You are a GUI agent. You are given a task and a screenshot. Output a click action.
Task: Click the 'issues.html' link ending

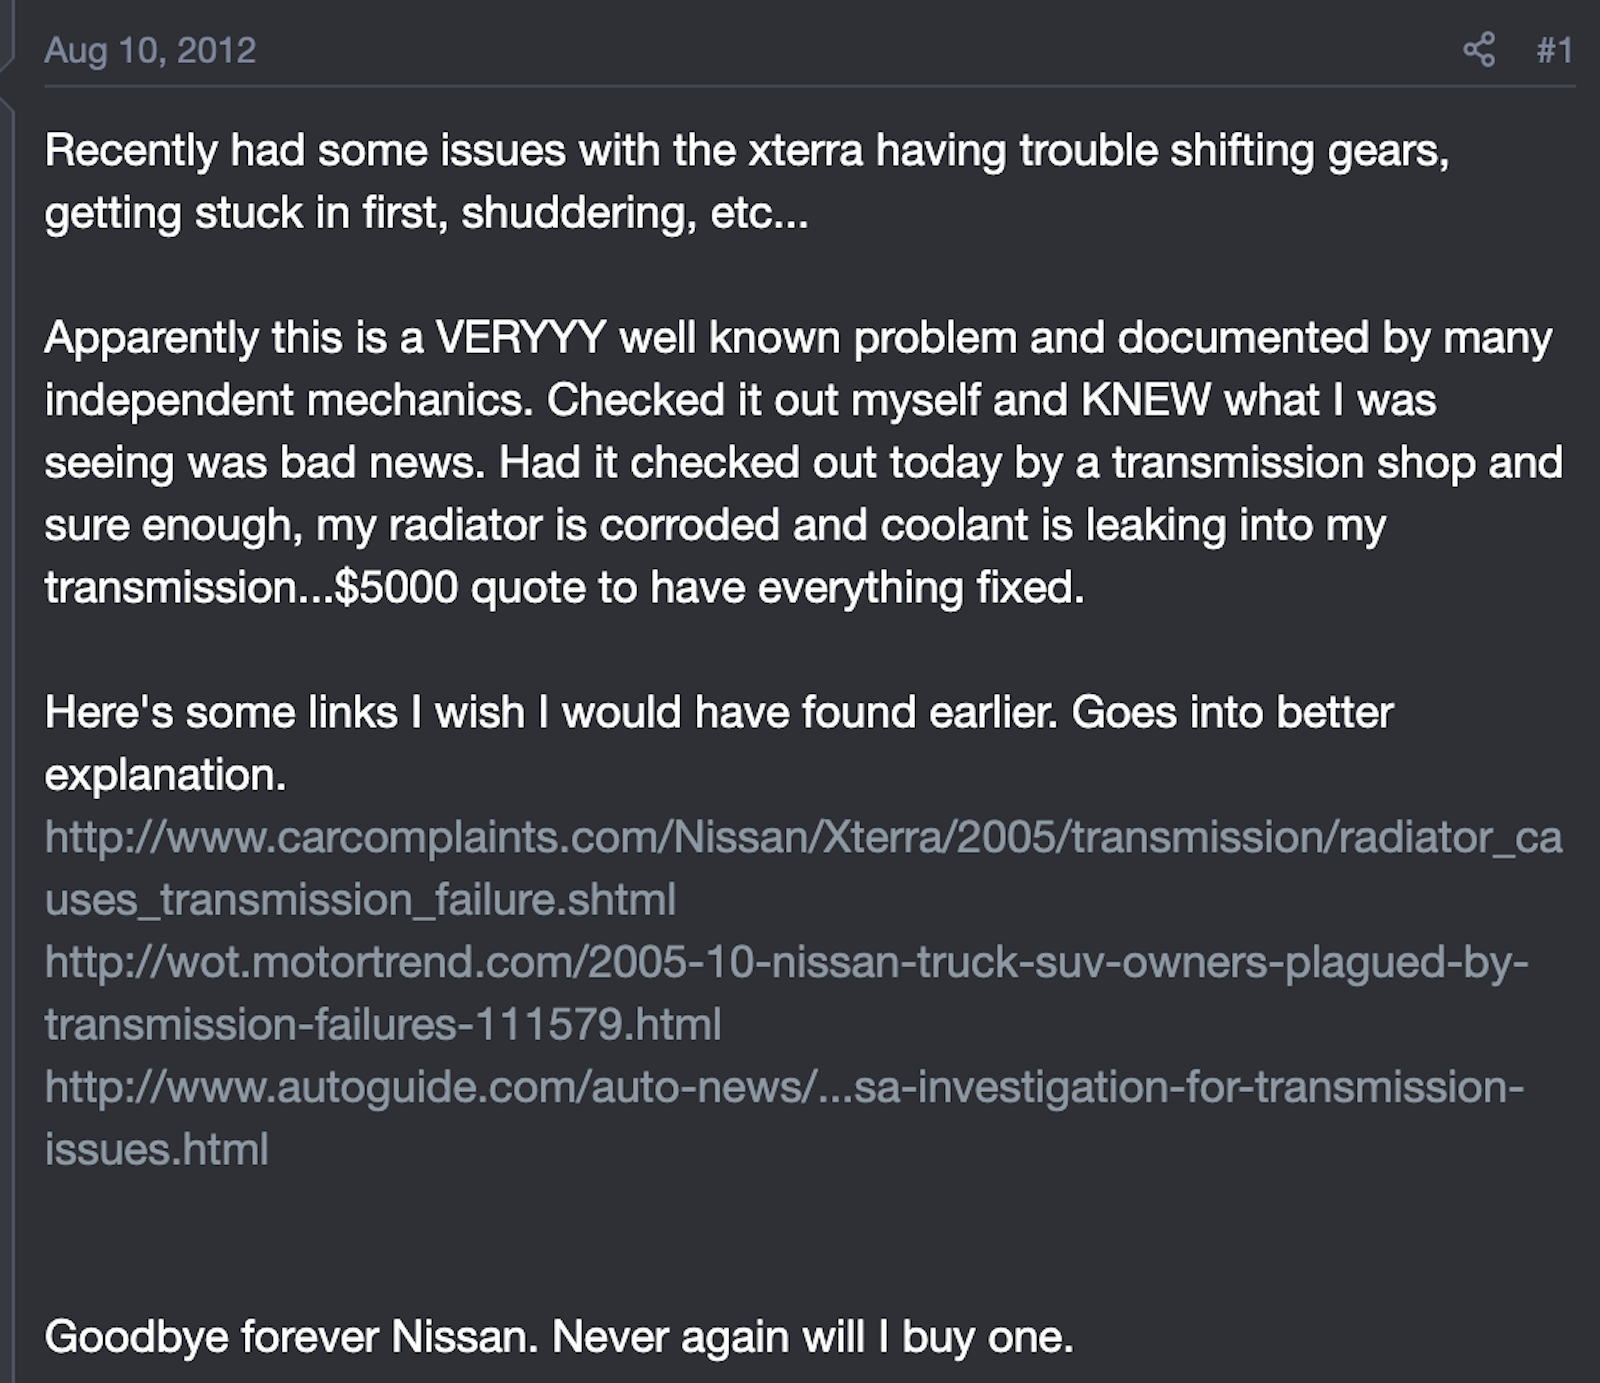tap(157, 1150)
